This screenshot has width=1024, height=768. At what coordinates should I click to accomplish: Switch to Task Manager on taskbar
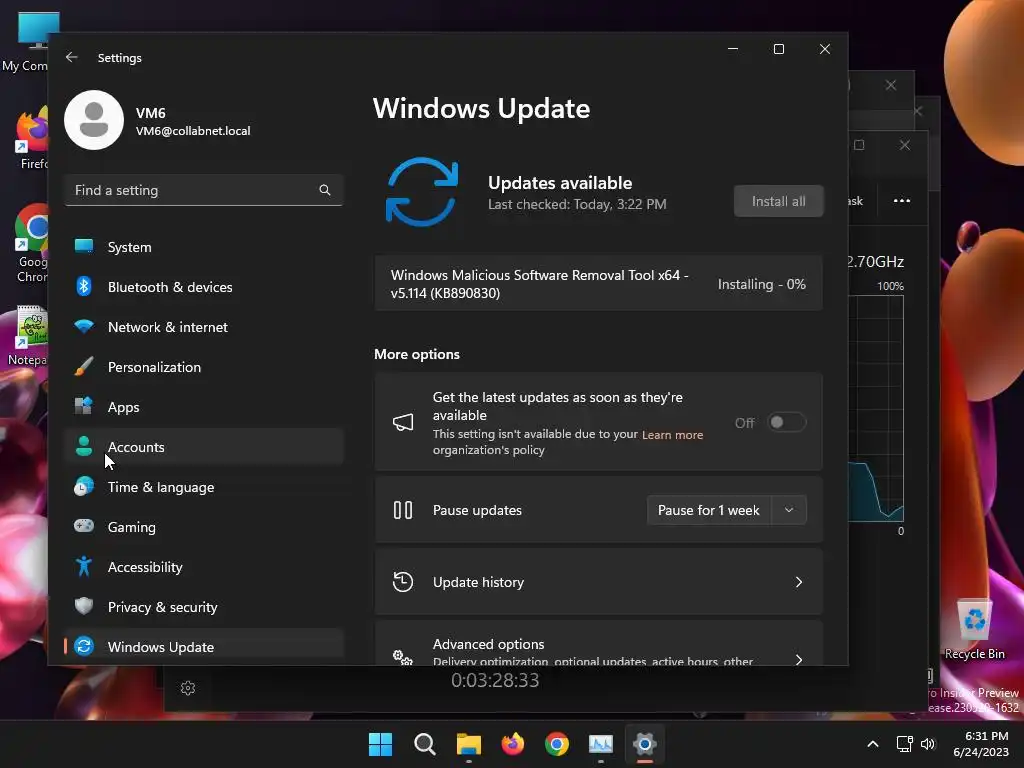point(601,744)
